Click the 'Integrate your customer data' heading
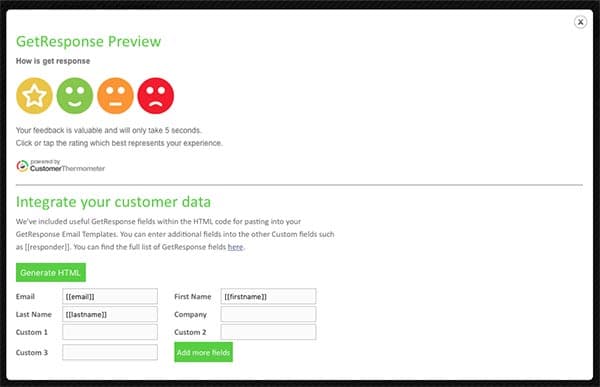 [113, 202]
